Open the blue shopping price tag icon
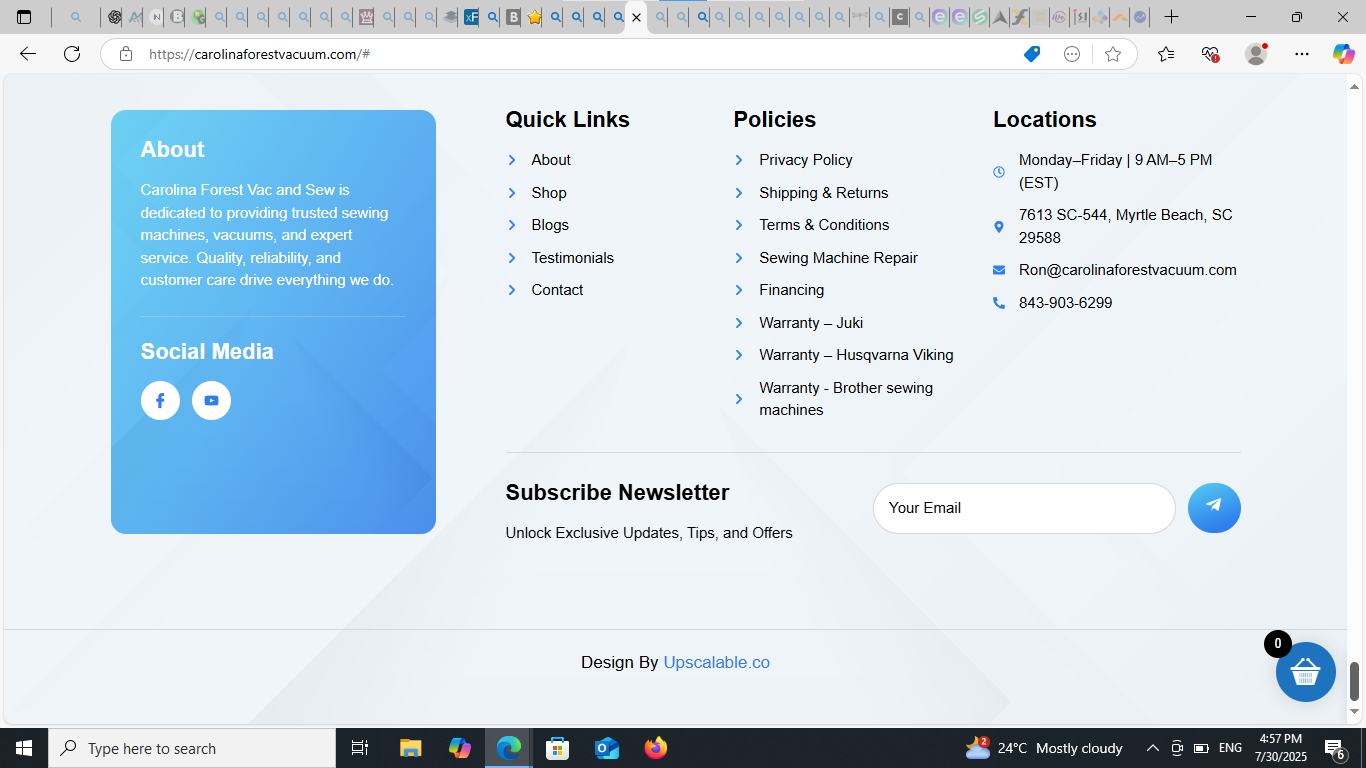1366x768 pixels. 1032,54
